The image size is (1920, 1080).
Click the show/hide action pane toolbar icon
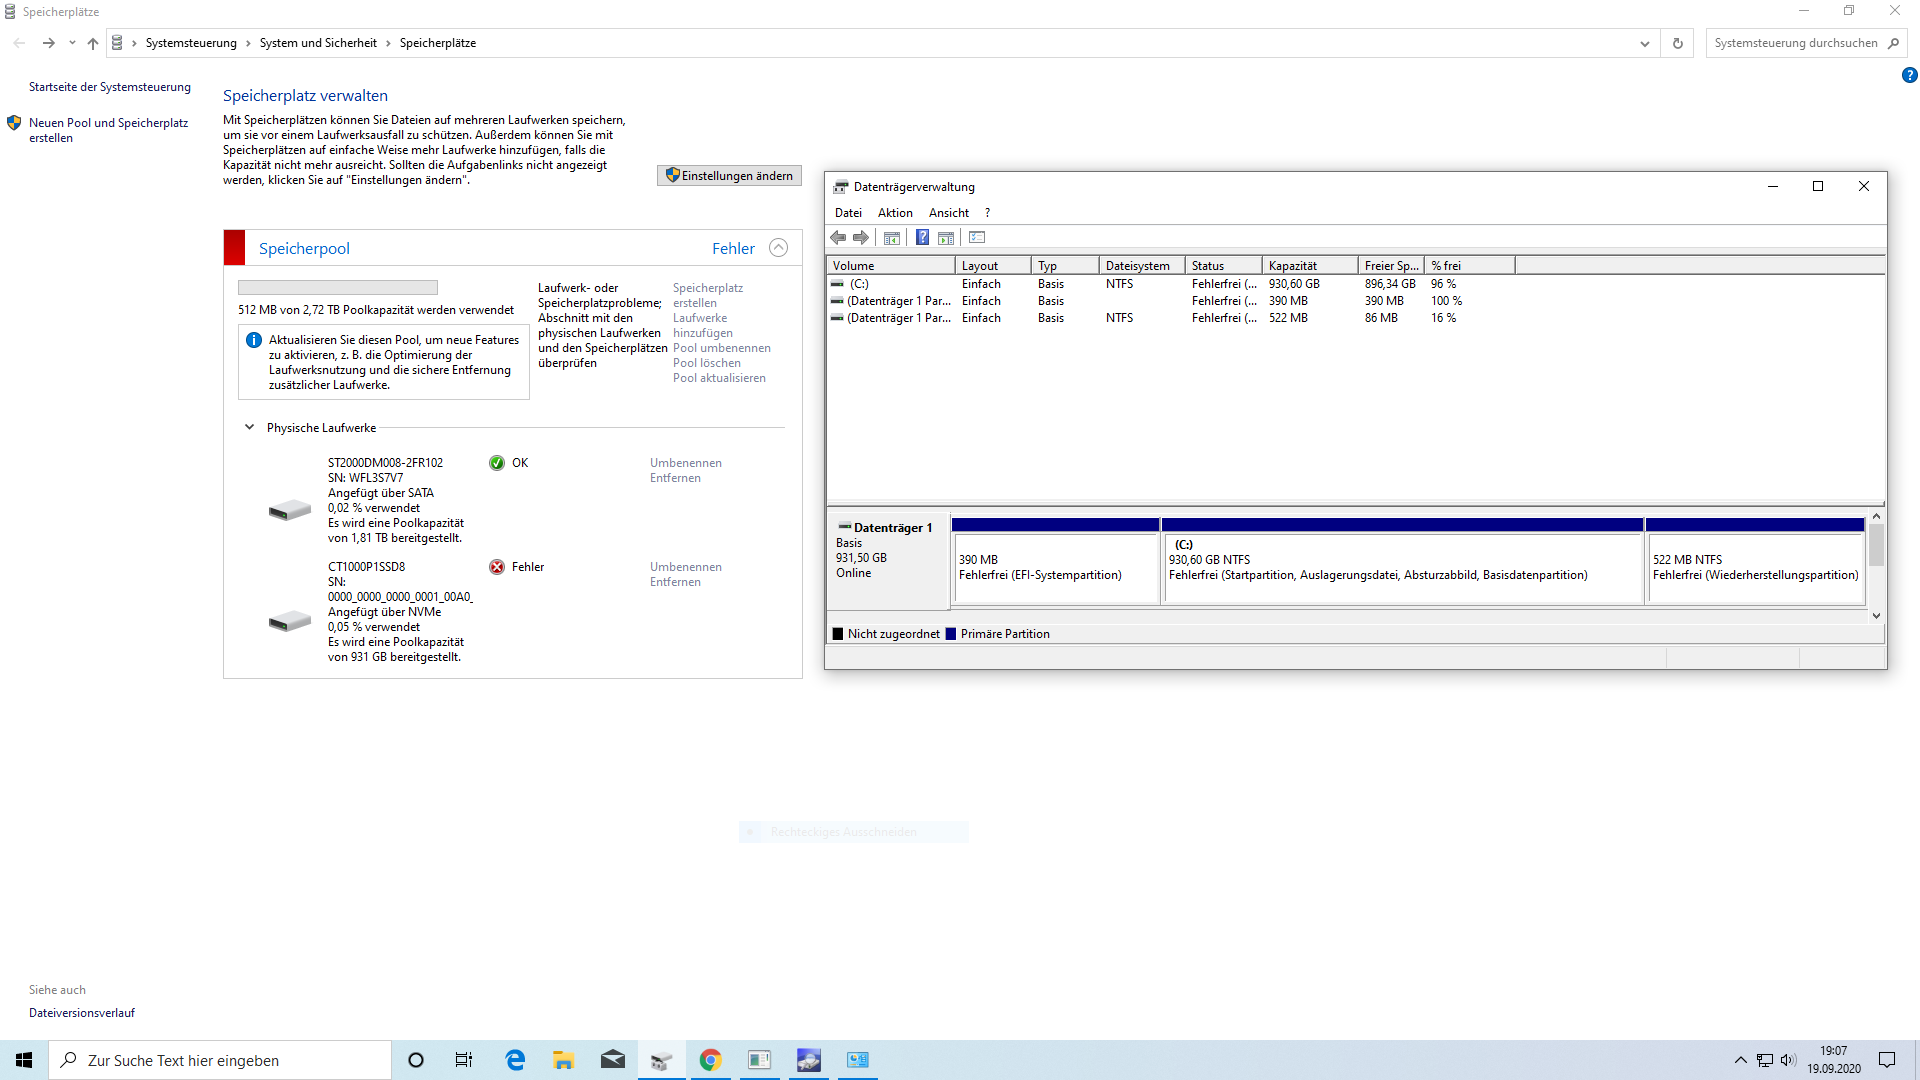(x=946, y=237)
